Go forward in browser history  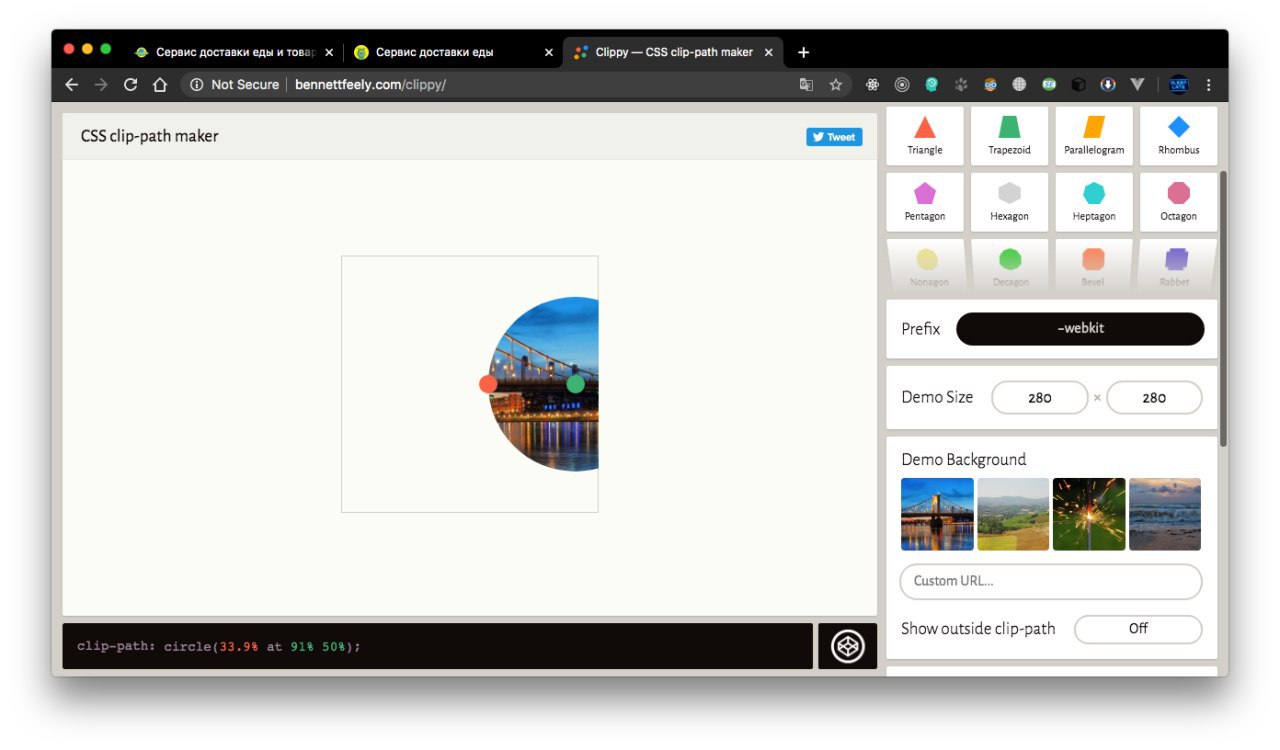[100, 85]
